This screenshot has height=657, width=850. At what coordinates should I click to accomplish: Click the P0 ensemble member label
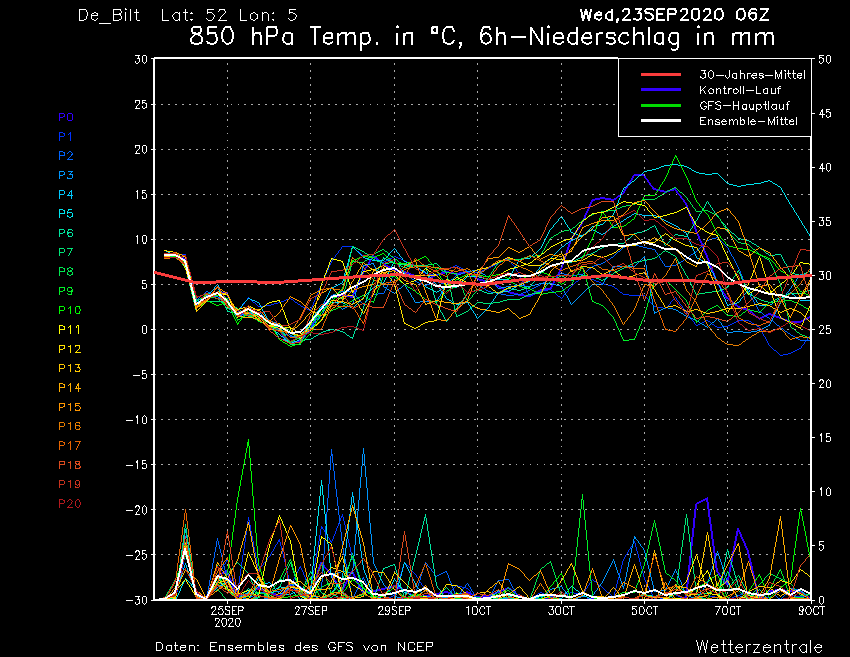tap(66, 117)
